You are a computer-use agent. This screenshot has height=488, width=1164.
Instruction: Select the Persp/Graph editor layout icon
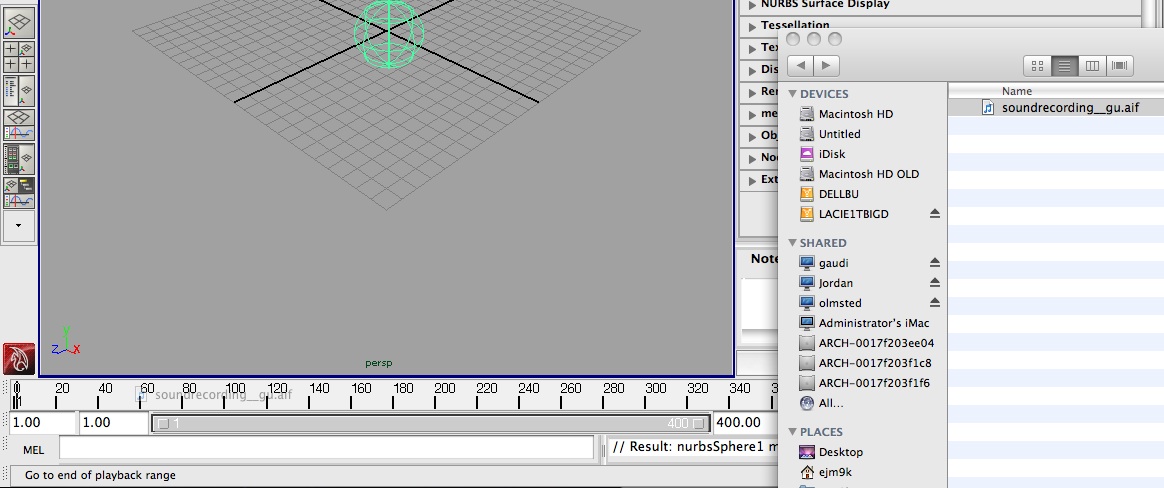[x=19, y=124]
